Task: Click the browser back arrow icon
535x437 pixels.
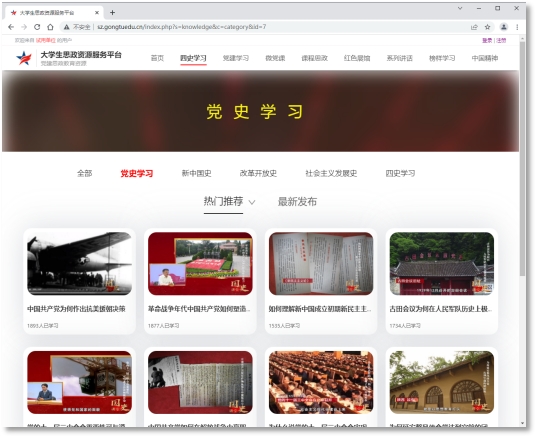Action: pyautogui.click(x=11, y=27)
